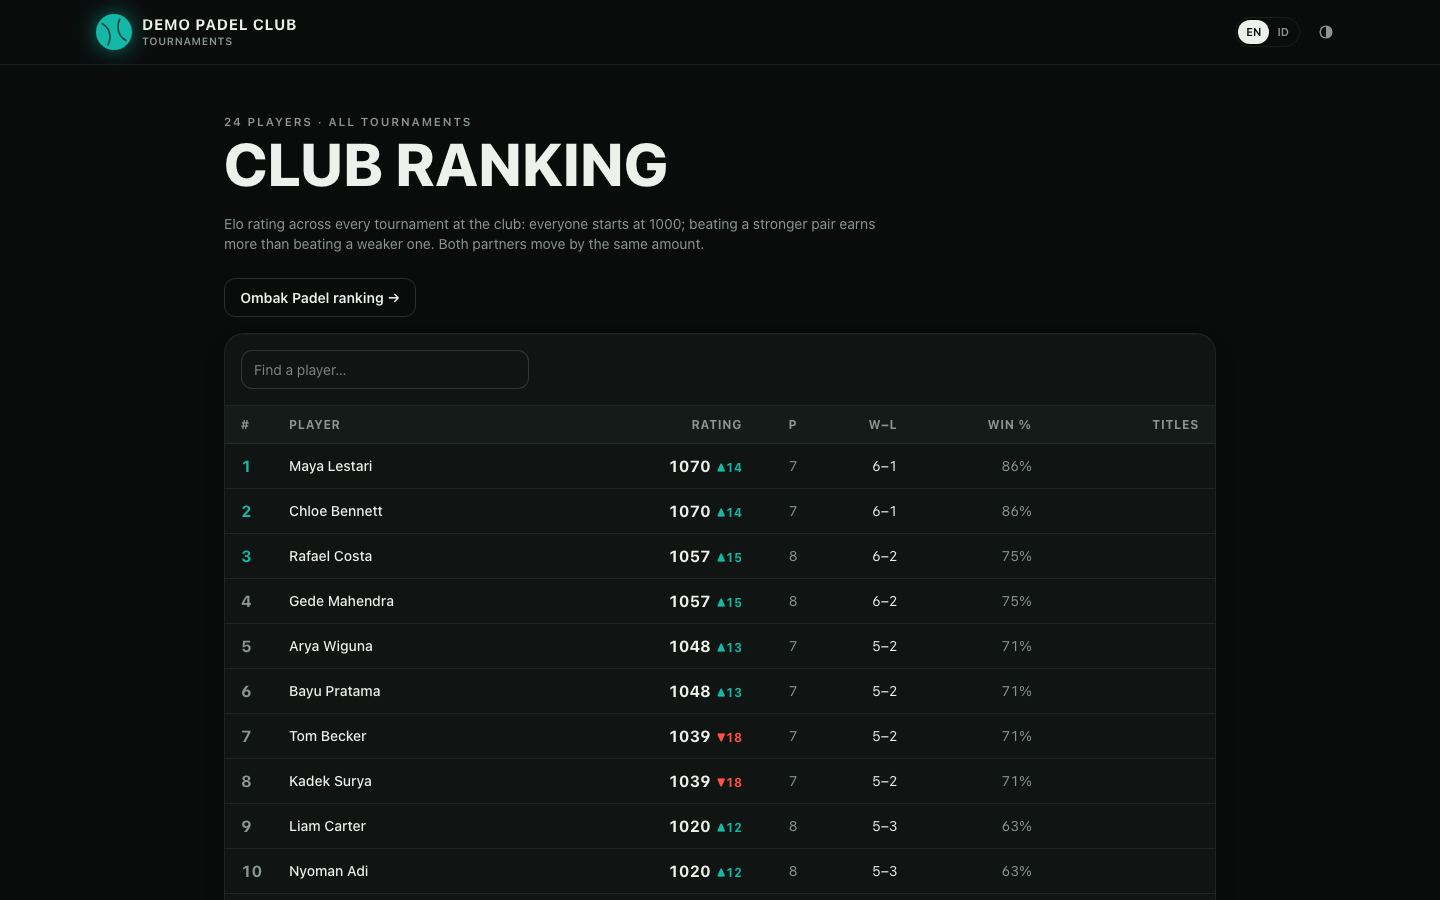Viewport: 1440px width, 900px height.
Task: Click the padel ball club logo icon
Action: [x=114, y=32]
